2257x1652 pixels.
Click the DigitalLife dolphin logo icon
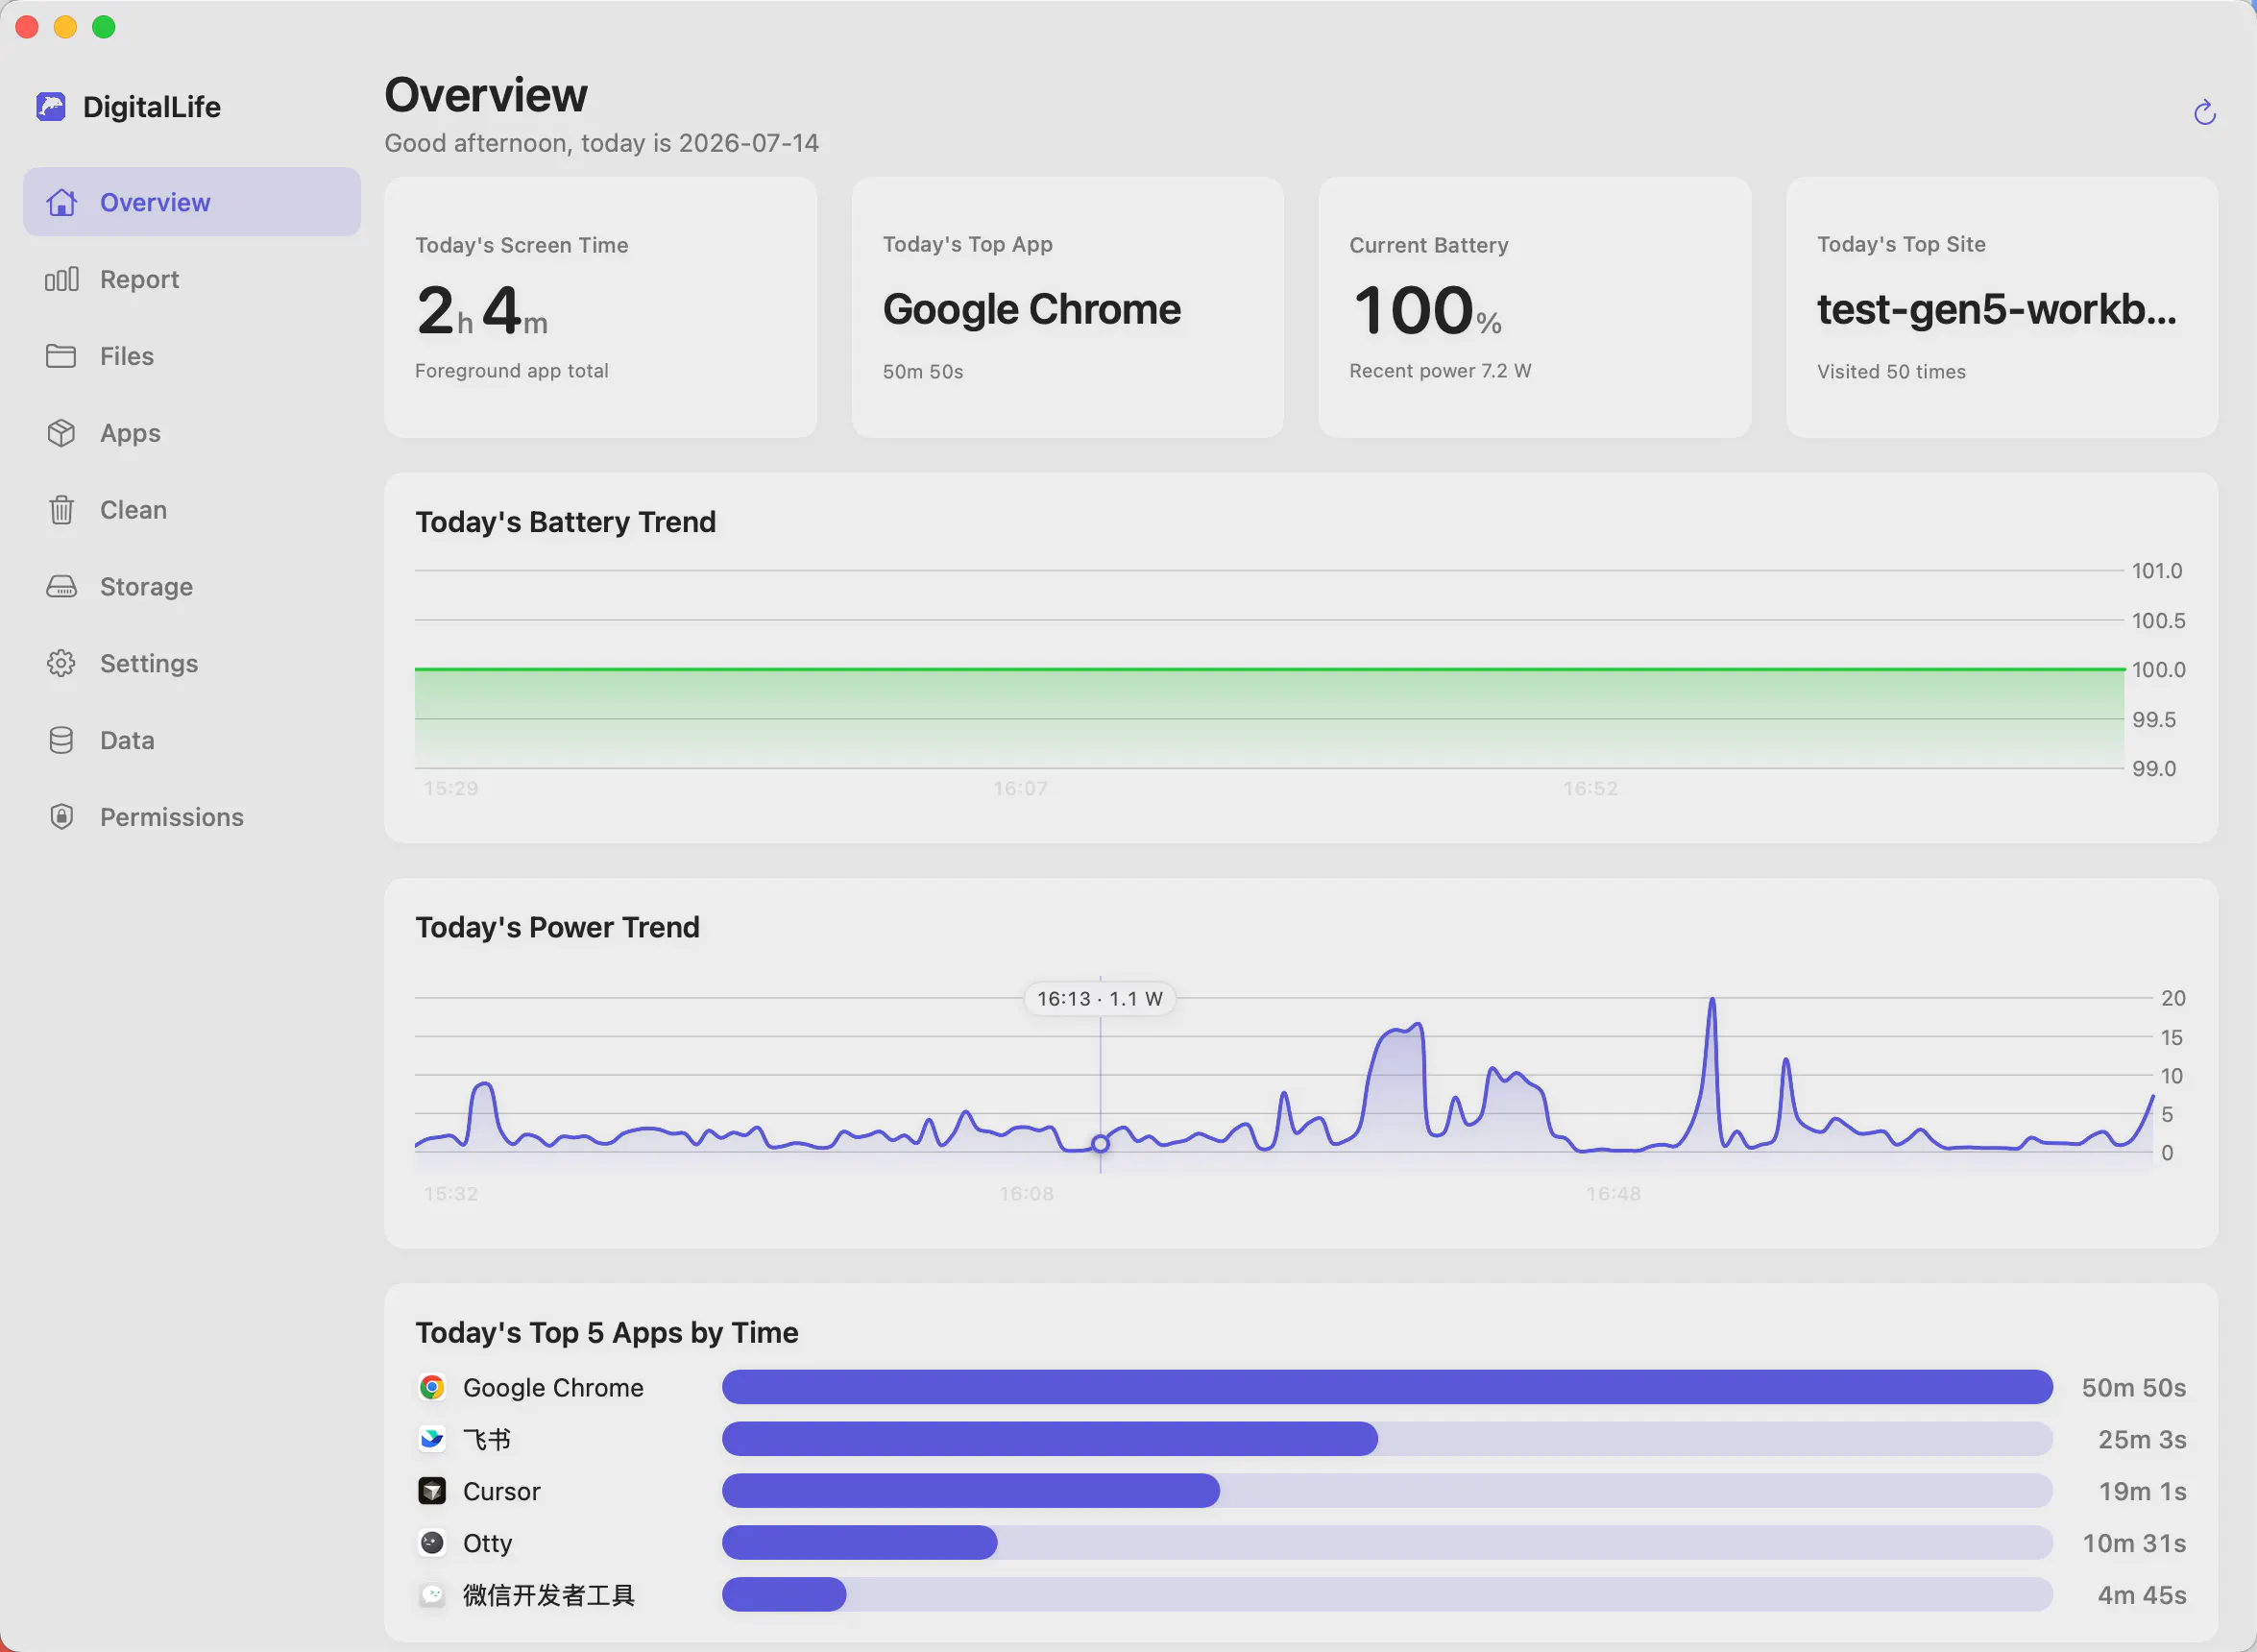click(x=51, y=106)
